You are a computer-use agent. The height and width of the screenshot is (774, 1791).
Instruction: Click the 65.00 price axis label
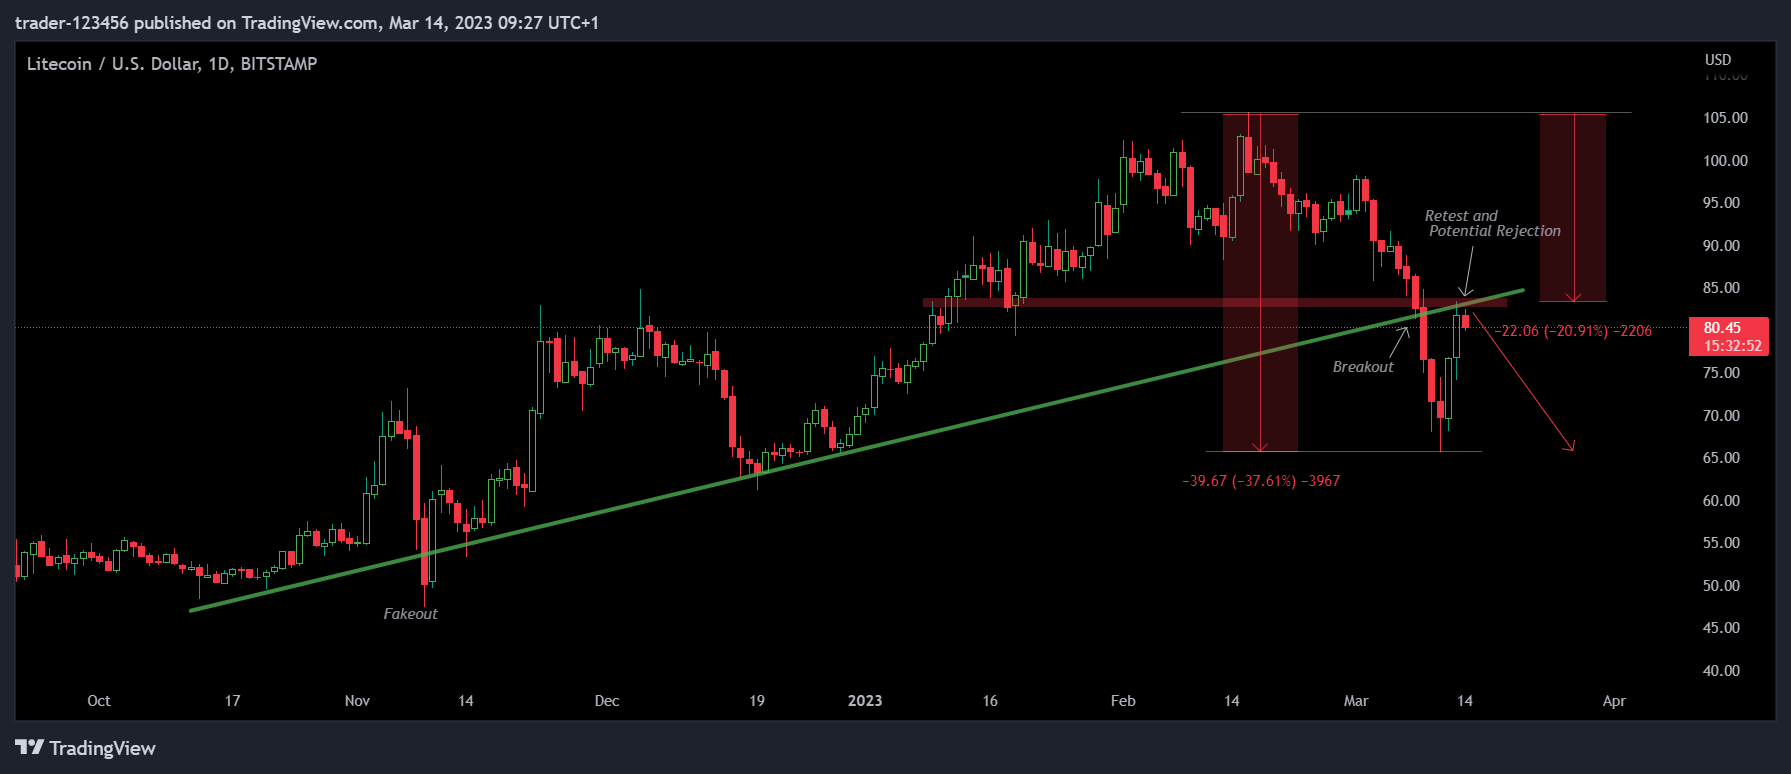[1722, 458]
